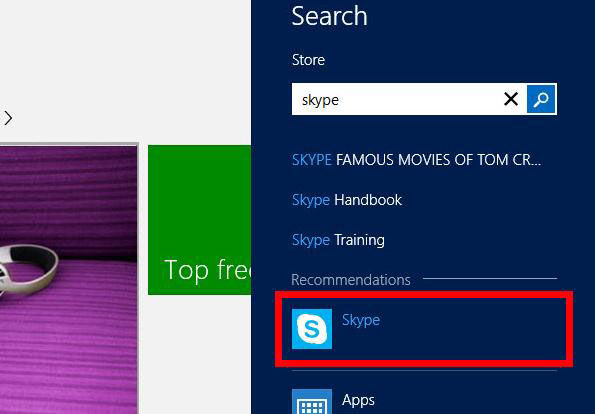
Task: Click the Store scope label
Action: (308, 60)
